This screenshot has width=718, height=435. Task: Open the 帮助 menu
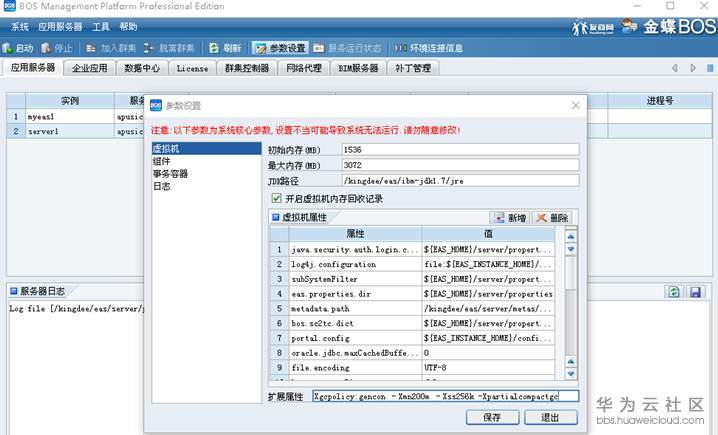coord(128,27)
